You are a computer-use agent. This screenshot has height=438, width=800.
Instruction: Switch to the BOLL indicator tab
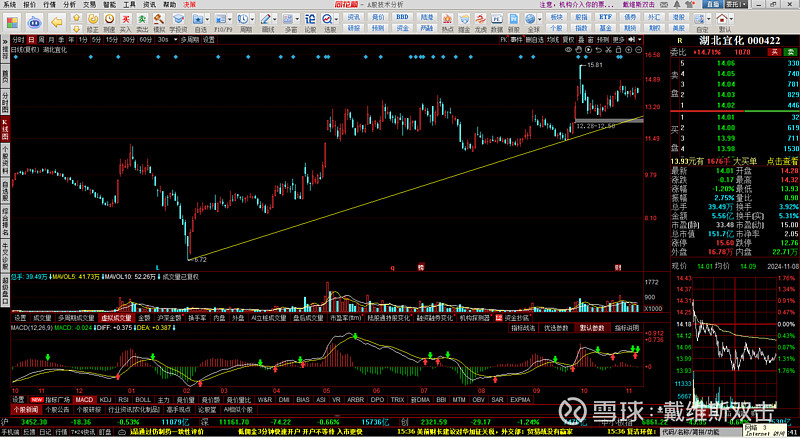point(143,400)
